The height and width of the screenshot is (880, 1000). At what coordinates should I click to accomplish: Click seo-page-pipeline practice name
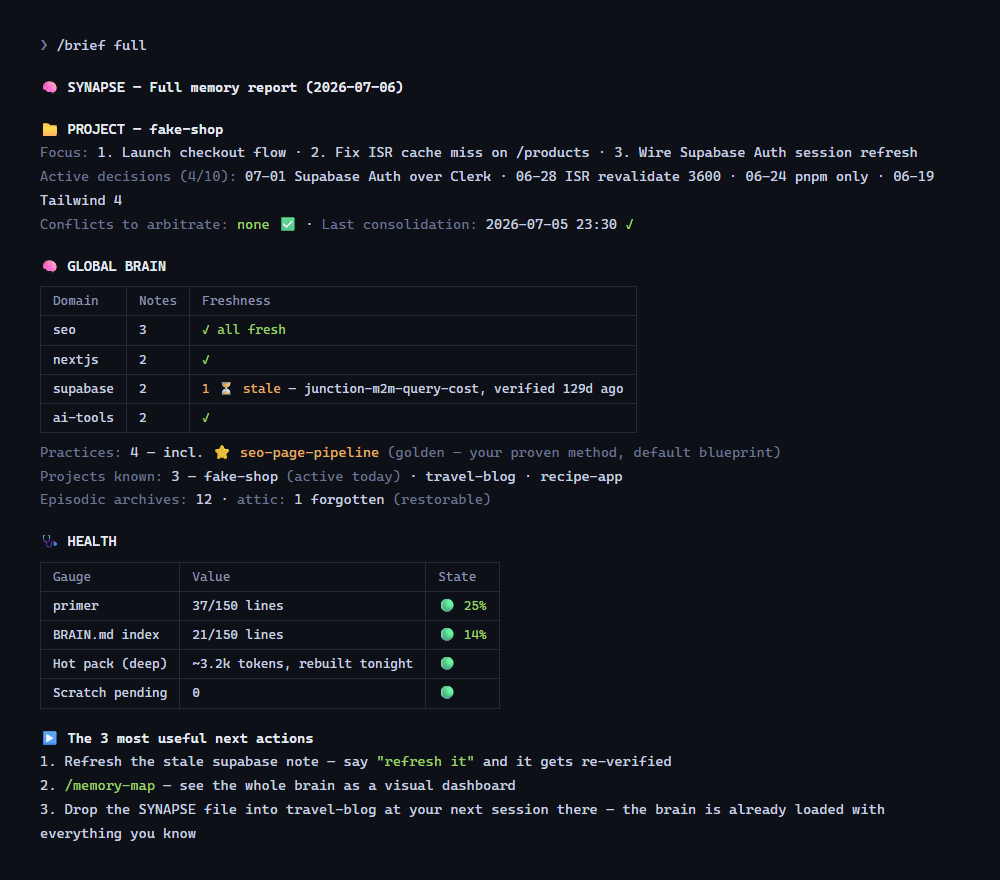click(309, 452)
